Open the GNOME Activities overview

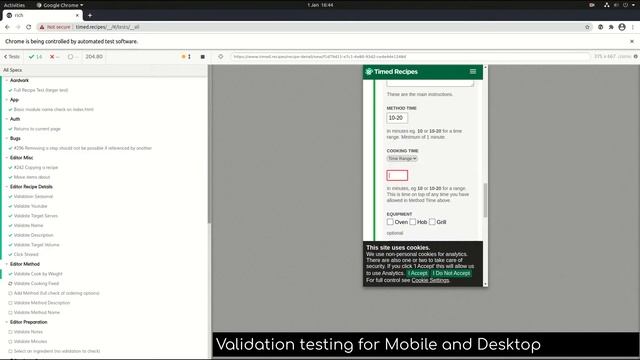click(14, 5)
